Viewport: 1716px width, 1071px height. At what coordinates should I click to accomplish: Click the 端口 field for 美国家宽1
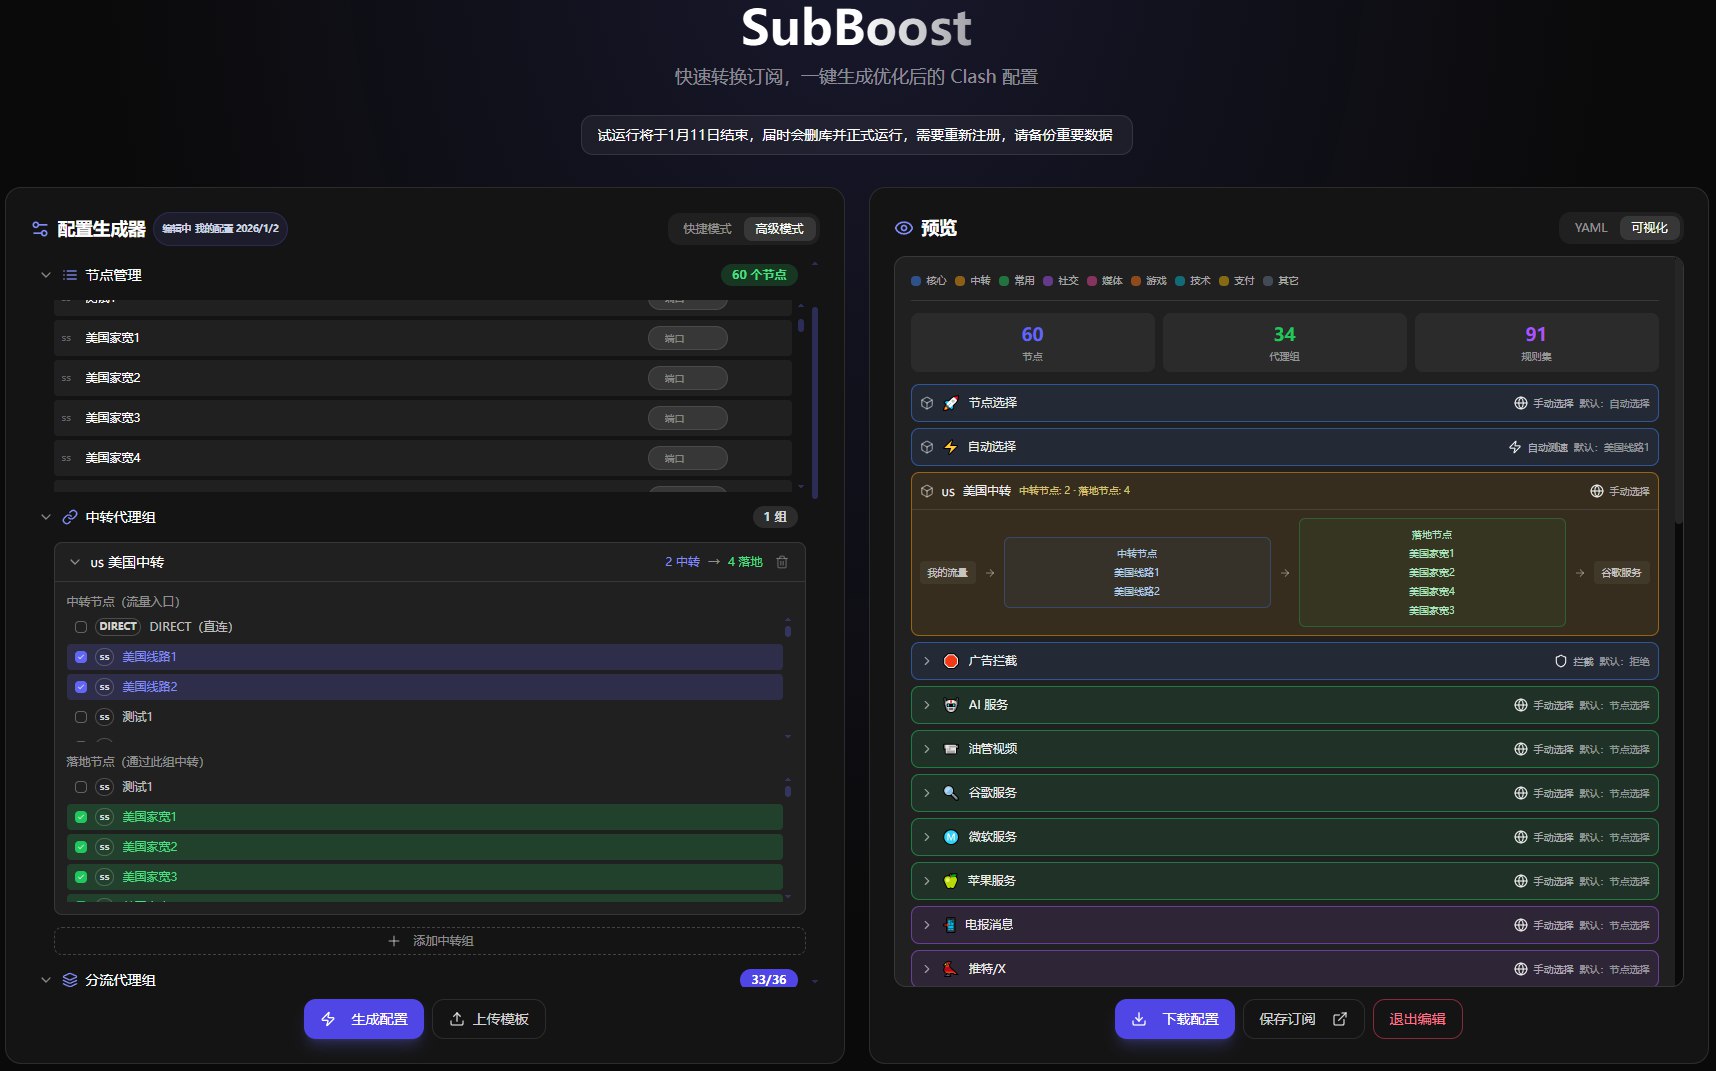687,338
